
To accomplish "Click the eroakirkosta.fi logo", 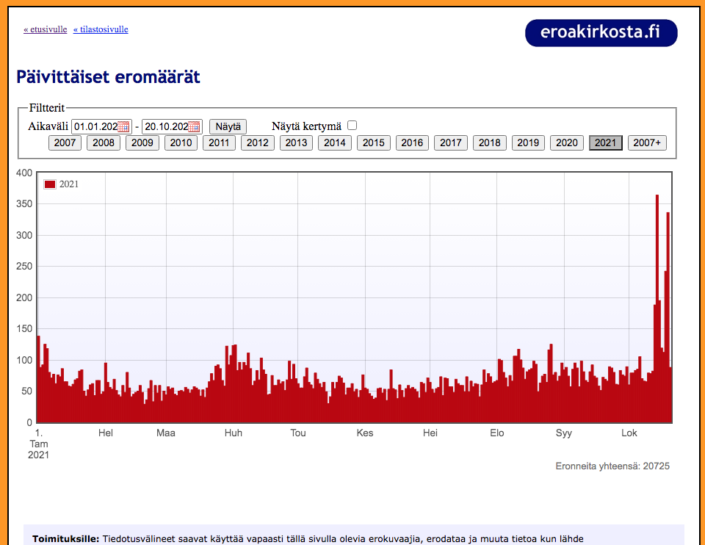I will [x=601, y=33].
